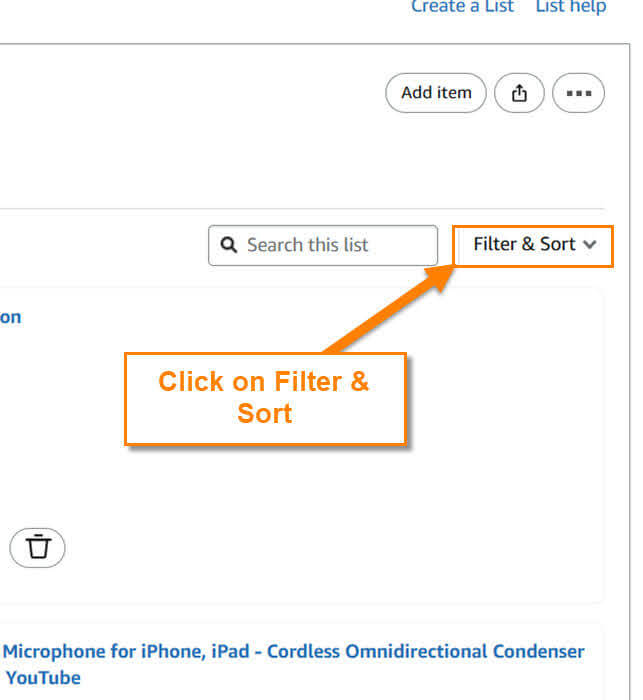Click the word "Sort" inside the orange callout
The image size is (643, 700).
click(264, 413)
